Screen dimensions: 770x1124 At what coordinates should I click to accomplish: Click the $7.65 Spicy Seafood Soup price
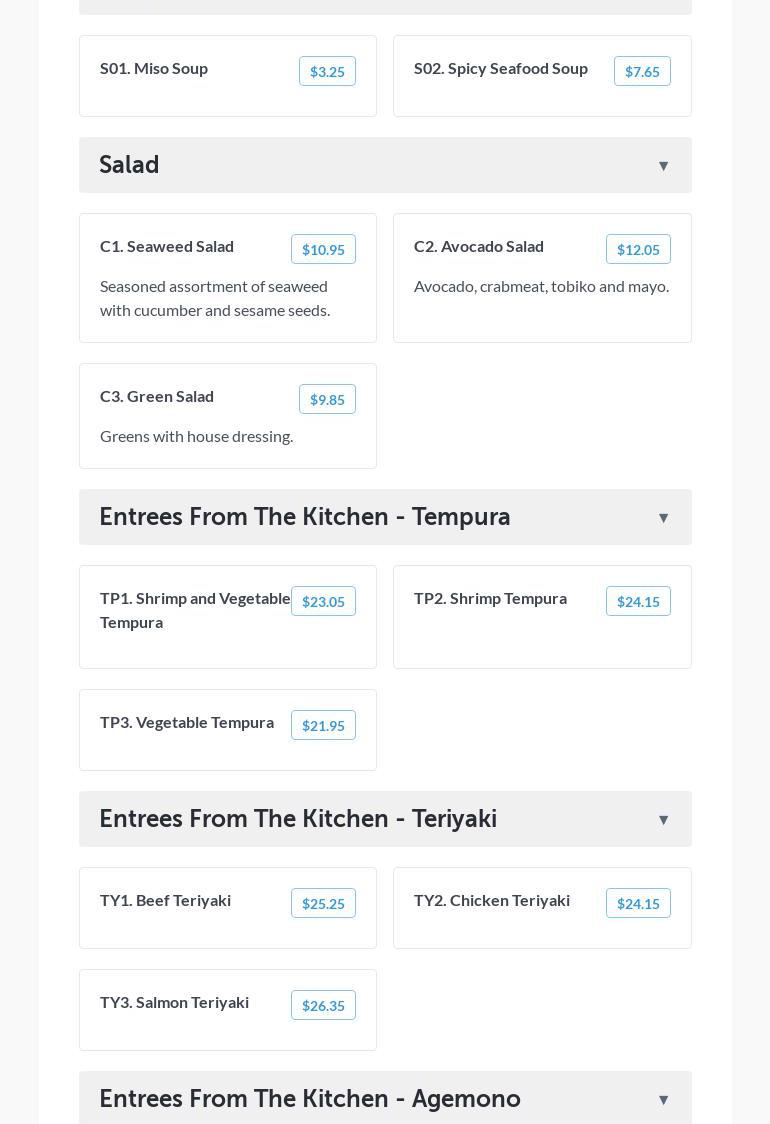click(642, 72)
